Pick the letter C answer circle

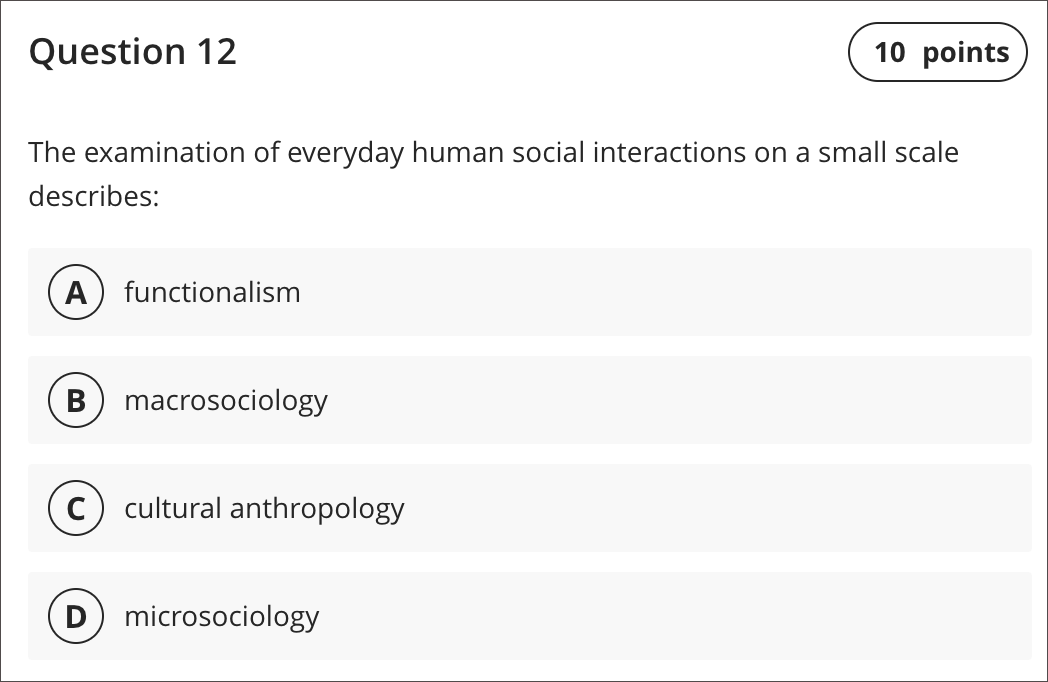point(76,508)
